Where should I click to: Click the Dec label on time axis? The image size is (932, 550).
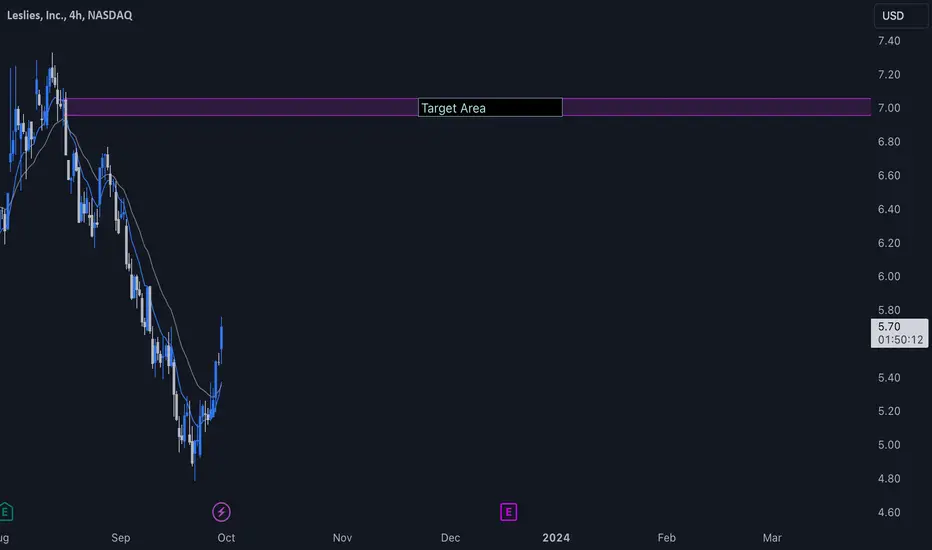pyautogui.click(x=450, y=538)
